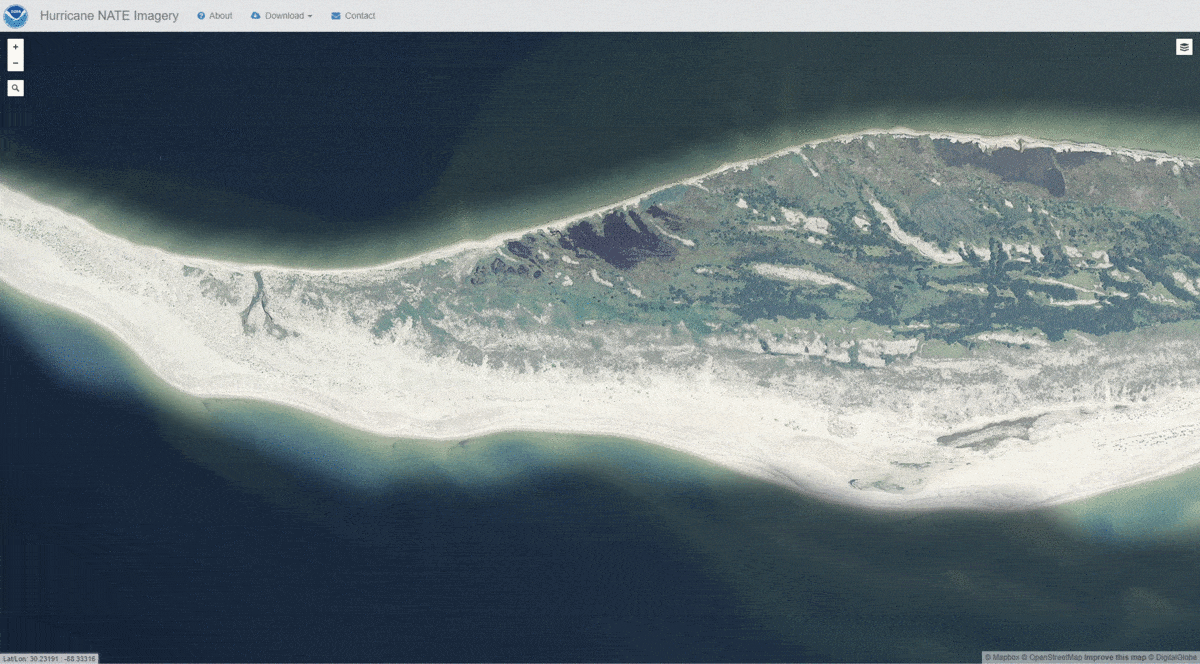Open the Mapbox attribution link
The width and height of the screenshot is (1200, 664).
1004,657
